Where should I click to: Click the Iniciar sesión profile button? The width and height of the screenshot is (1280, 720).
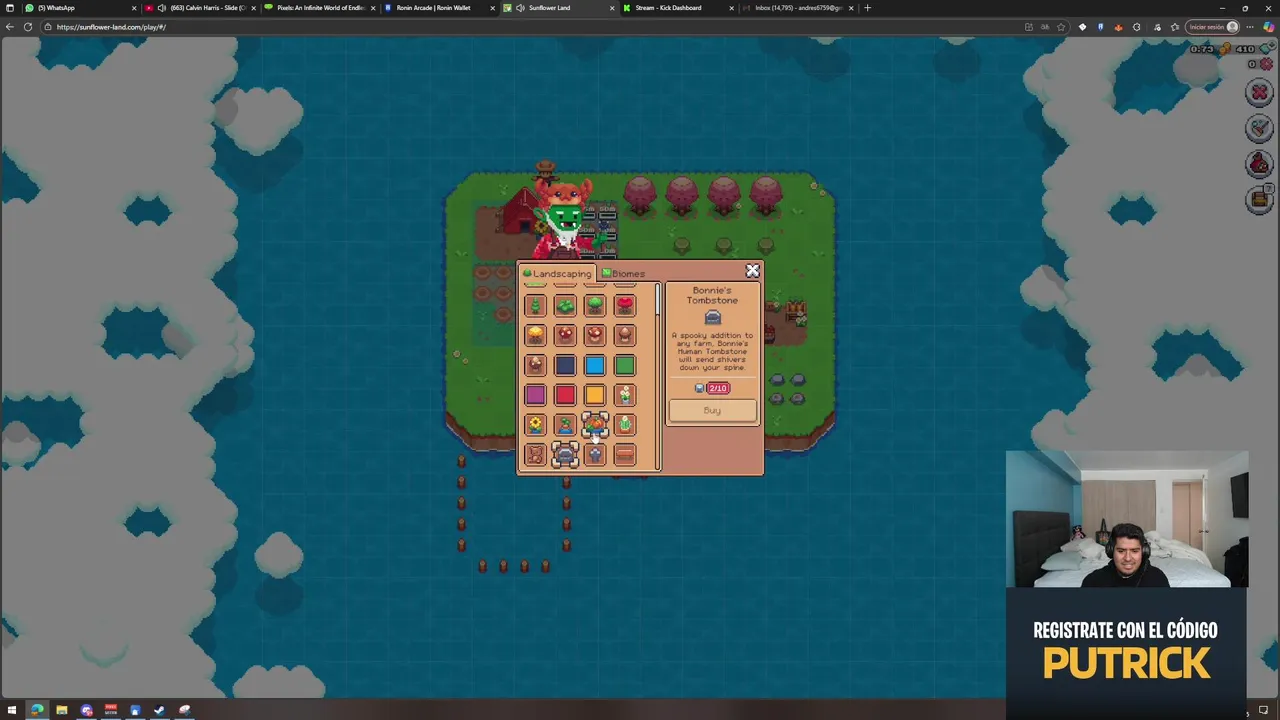click(1214, 27)
